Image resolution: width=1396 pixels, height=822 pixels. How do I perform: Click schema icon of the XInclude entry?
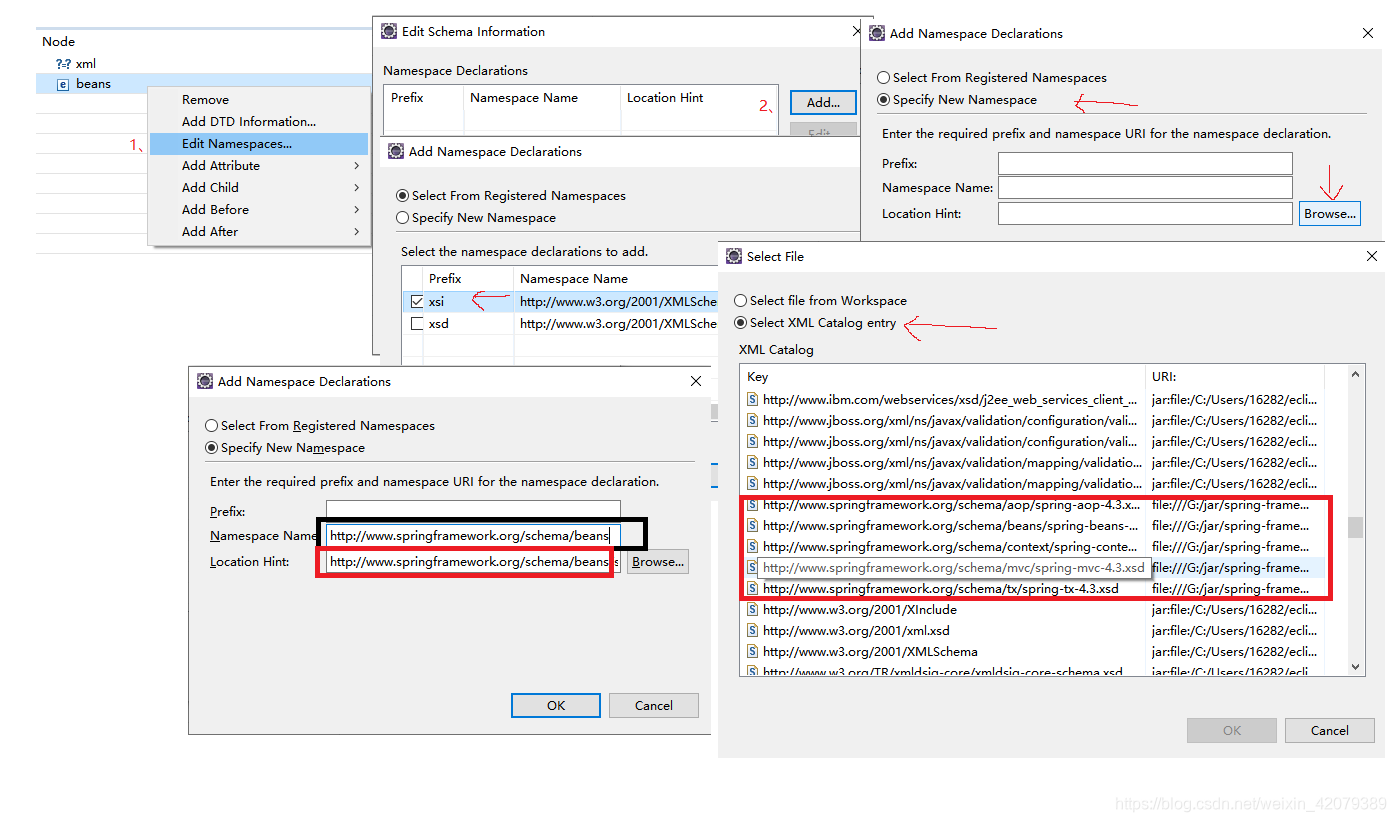753,609
